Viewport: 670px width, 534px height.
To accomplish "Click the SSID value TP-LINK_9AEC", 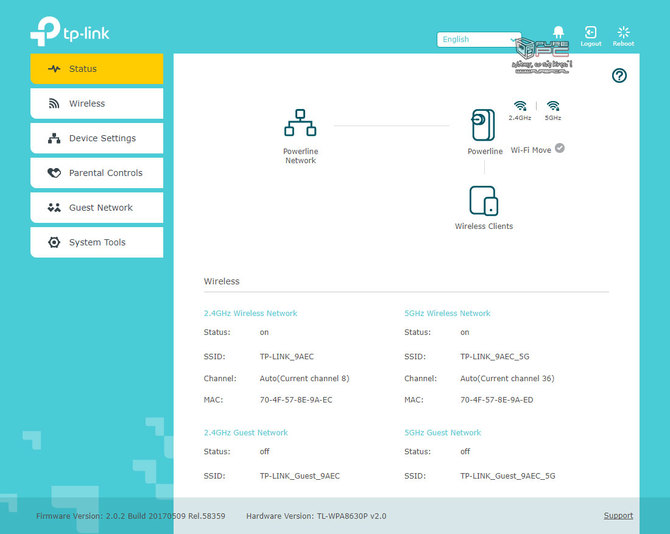I will coord(287,356).
